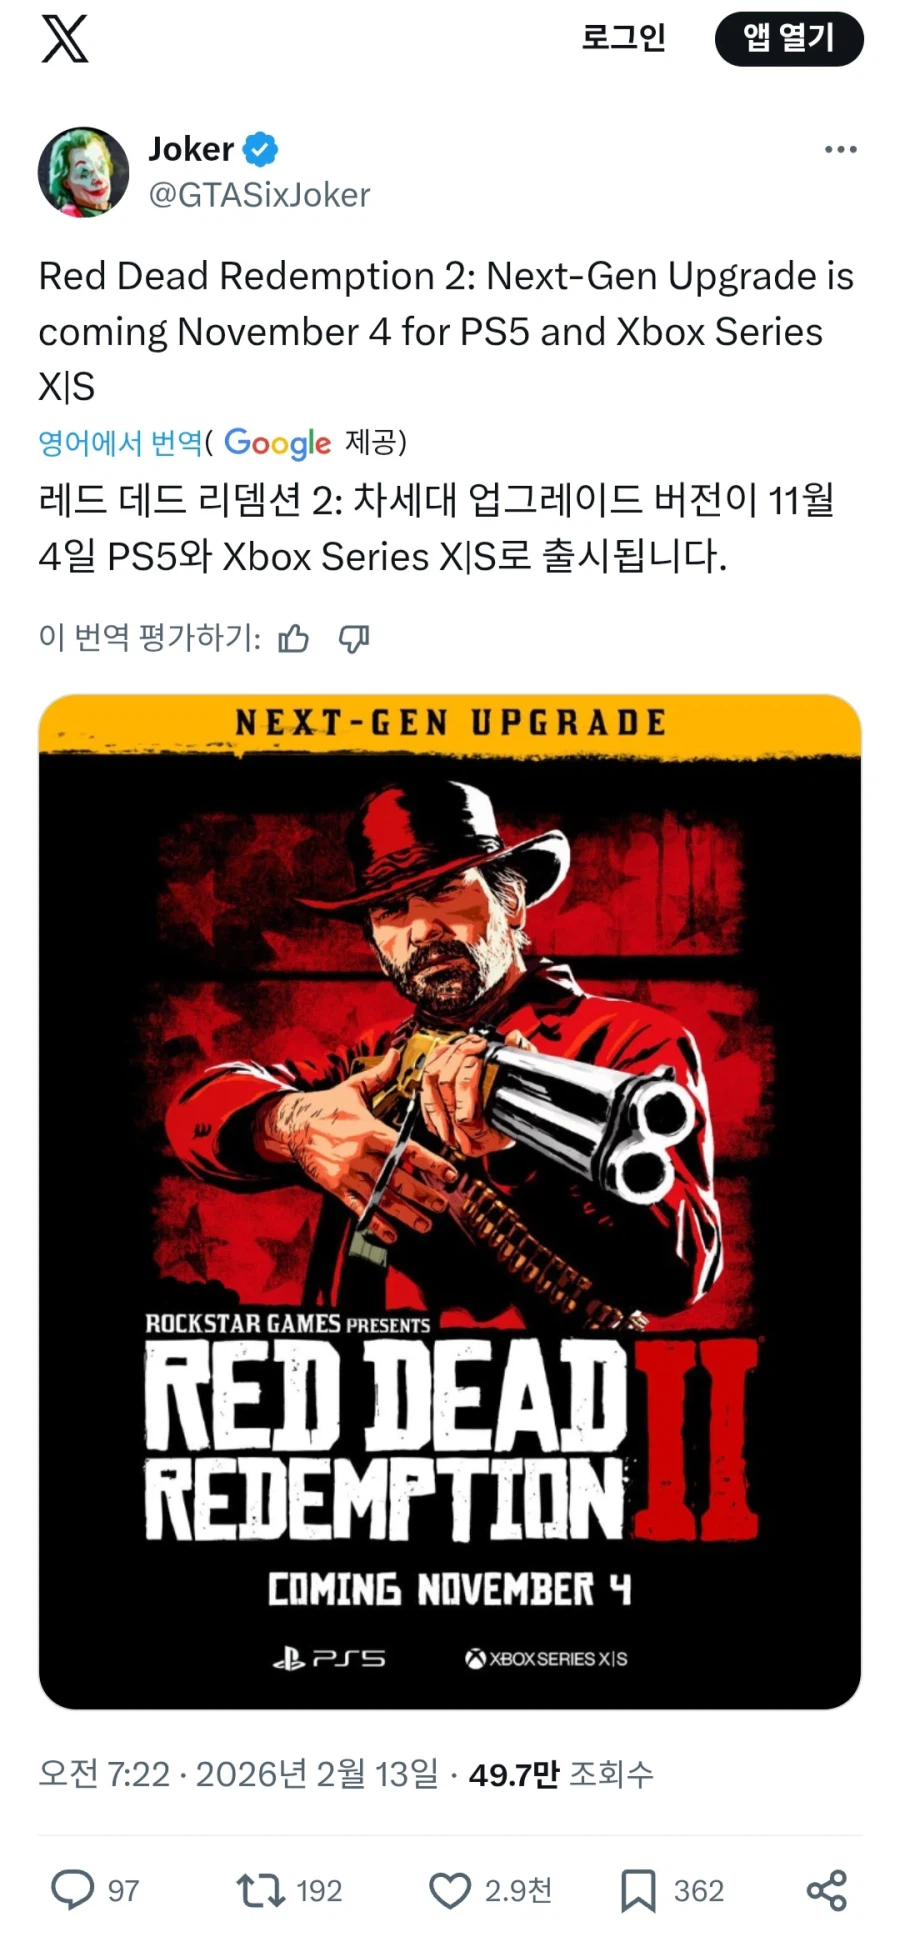900x1957 pixels.
Task: Bookmark the post with the 362 icon
Action: point(638,1890)
